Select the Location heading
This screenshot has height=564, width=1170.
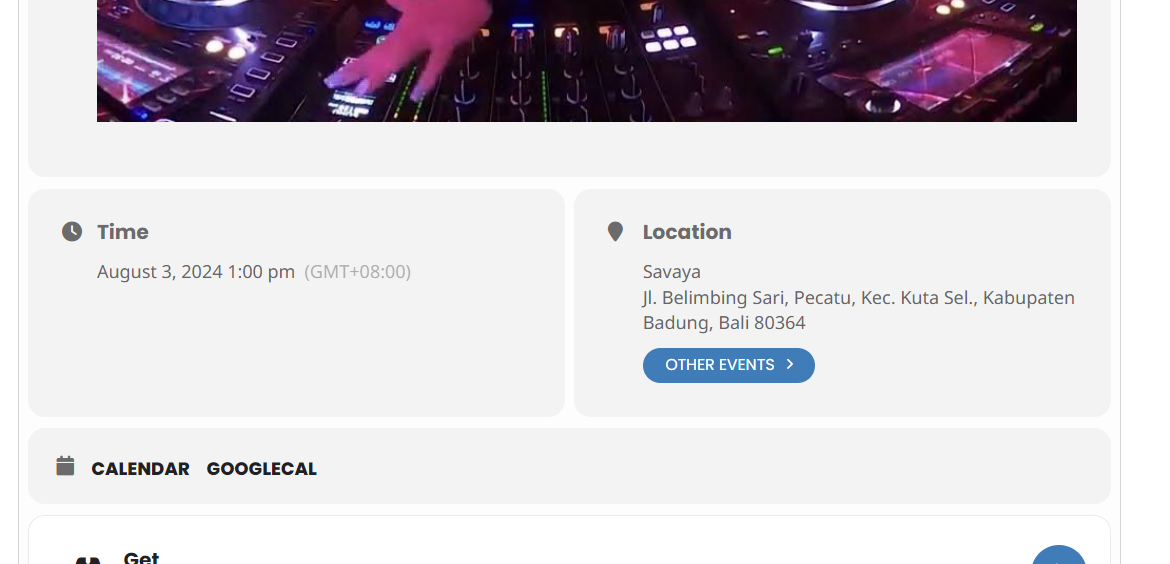pyautogui.click(x=687, y=232)
